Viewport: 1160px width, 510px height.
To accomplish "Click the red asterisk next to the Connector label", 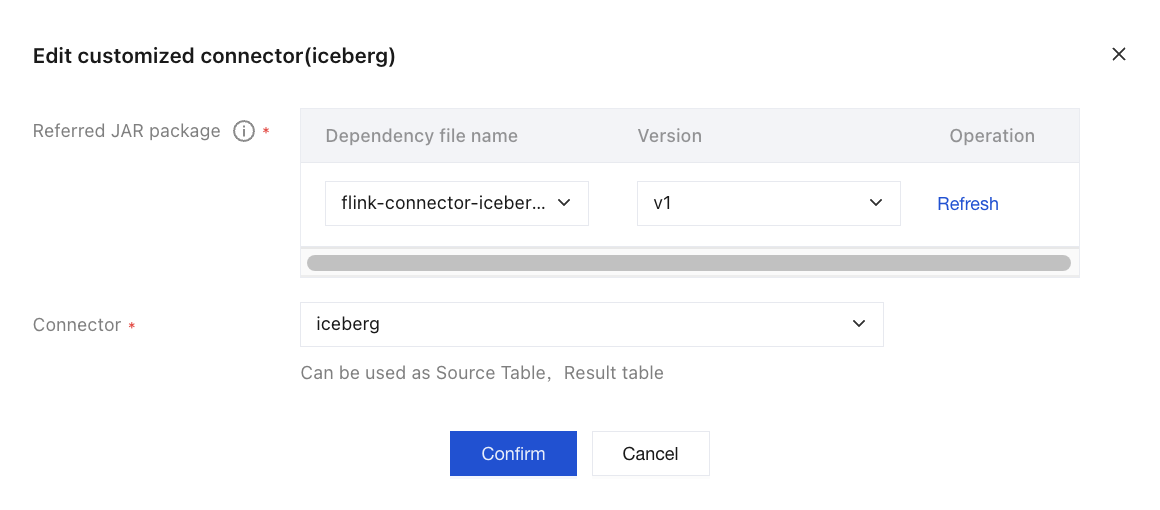I will [x=132, y=326].
